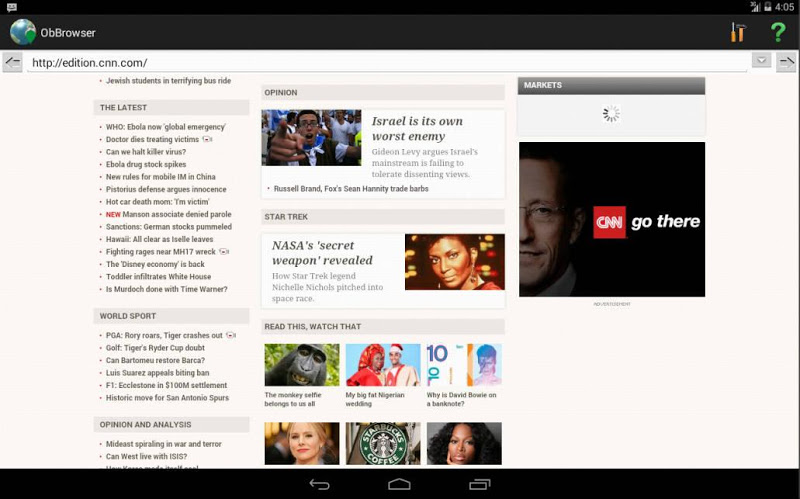Tap the signal strength icon in status bar
This screenshot has height=499, width=800.
click(x=755, y=7)
